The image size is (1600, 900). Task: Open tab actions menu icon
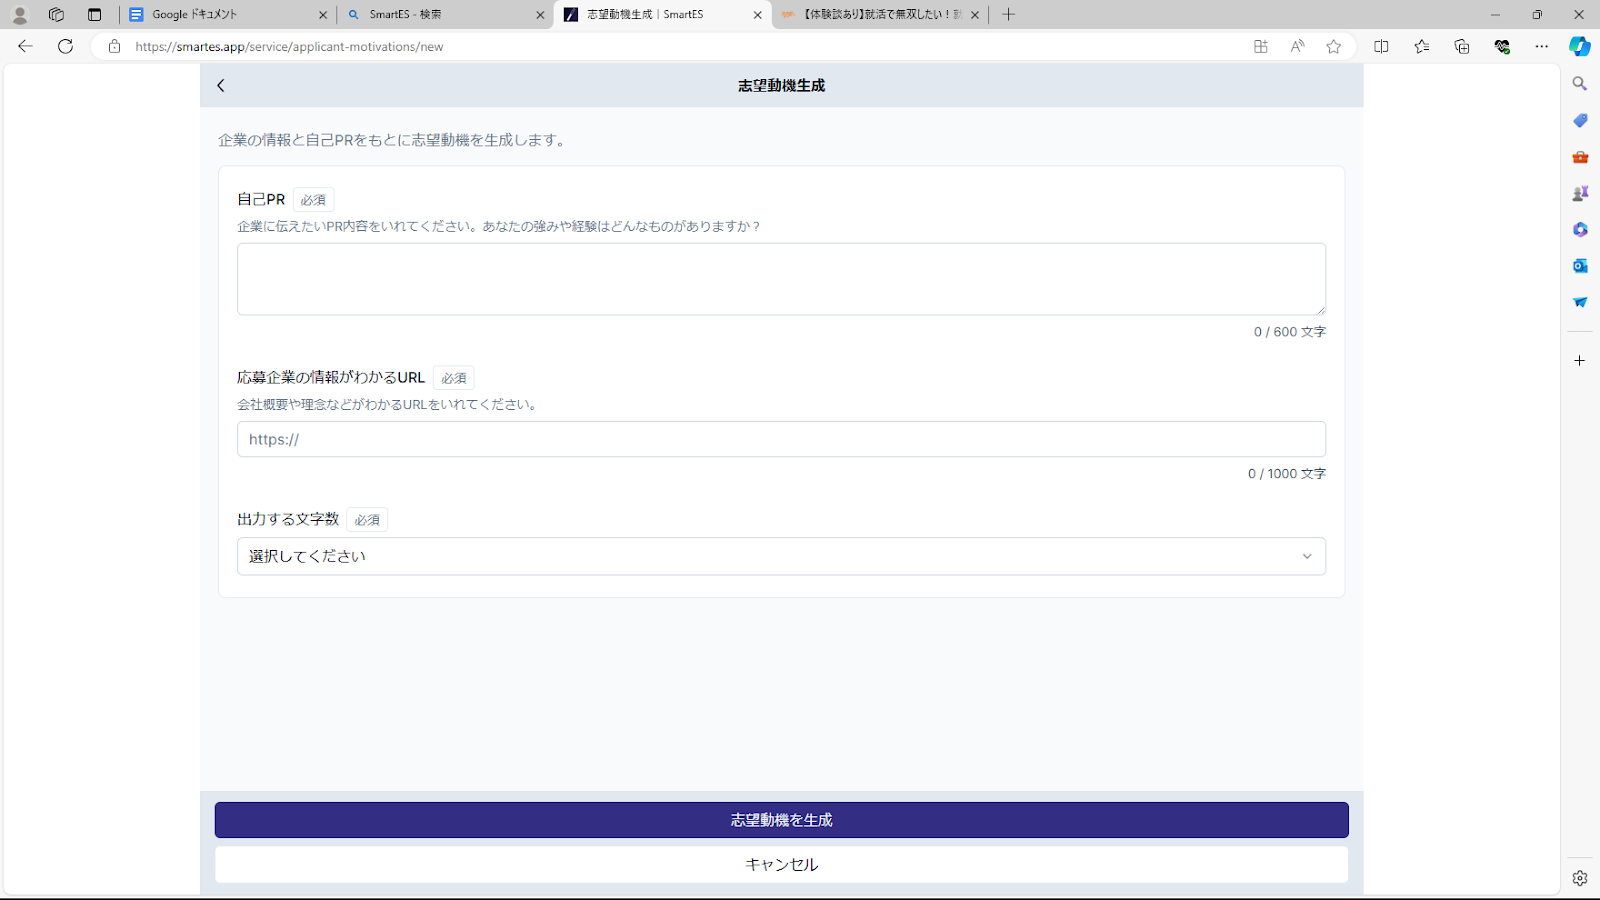[x=94, y=15]
